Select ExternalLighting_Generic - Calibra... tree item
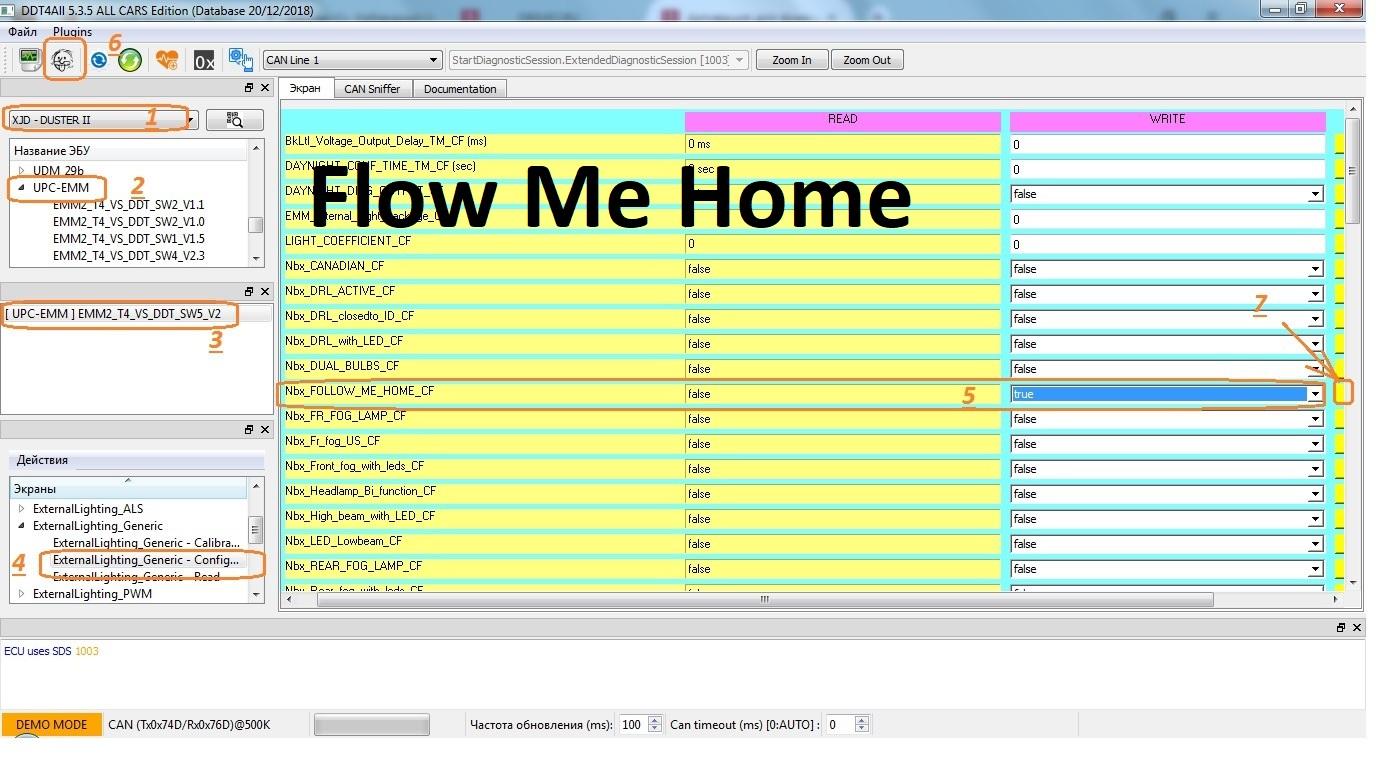 point(146,543)
